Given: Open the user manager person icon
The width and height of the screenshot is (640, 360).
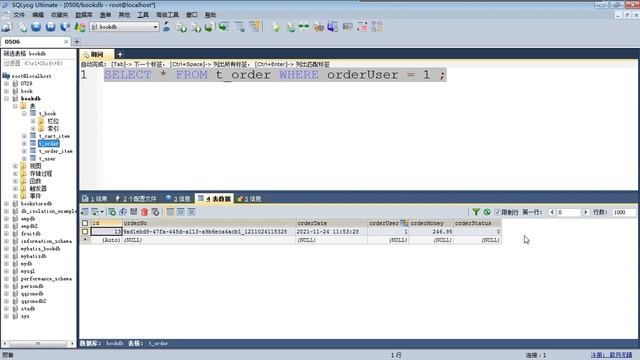Looking at the screenshot, I should pyautogui.click(x=167, y=27).
